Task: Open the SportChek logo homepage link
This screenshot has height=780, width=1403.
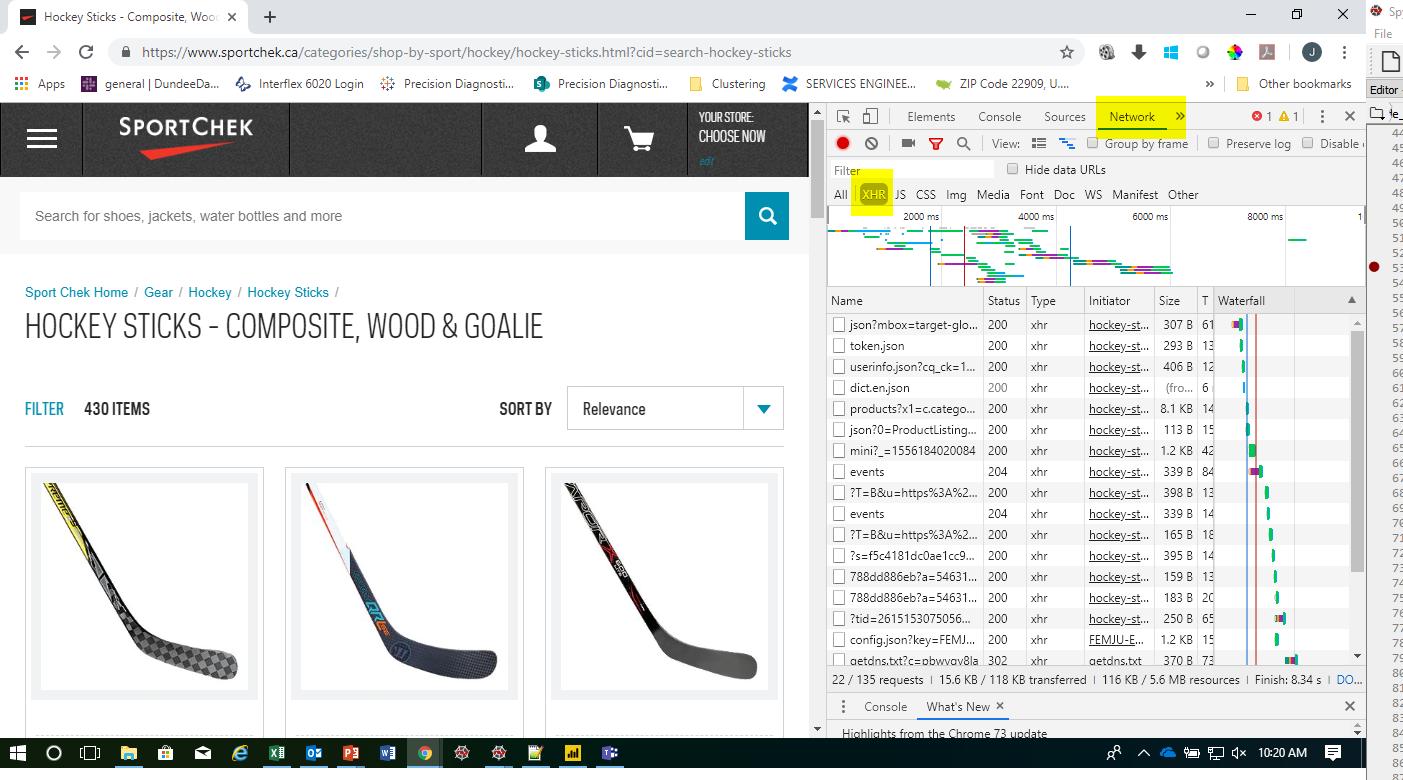Action: click(186, 138)
